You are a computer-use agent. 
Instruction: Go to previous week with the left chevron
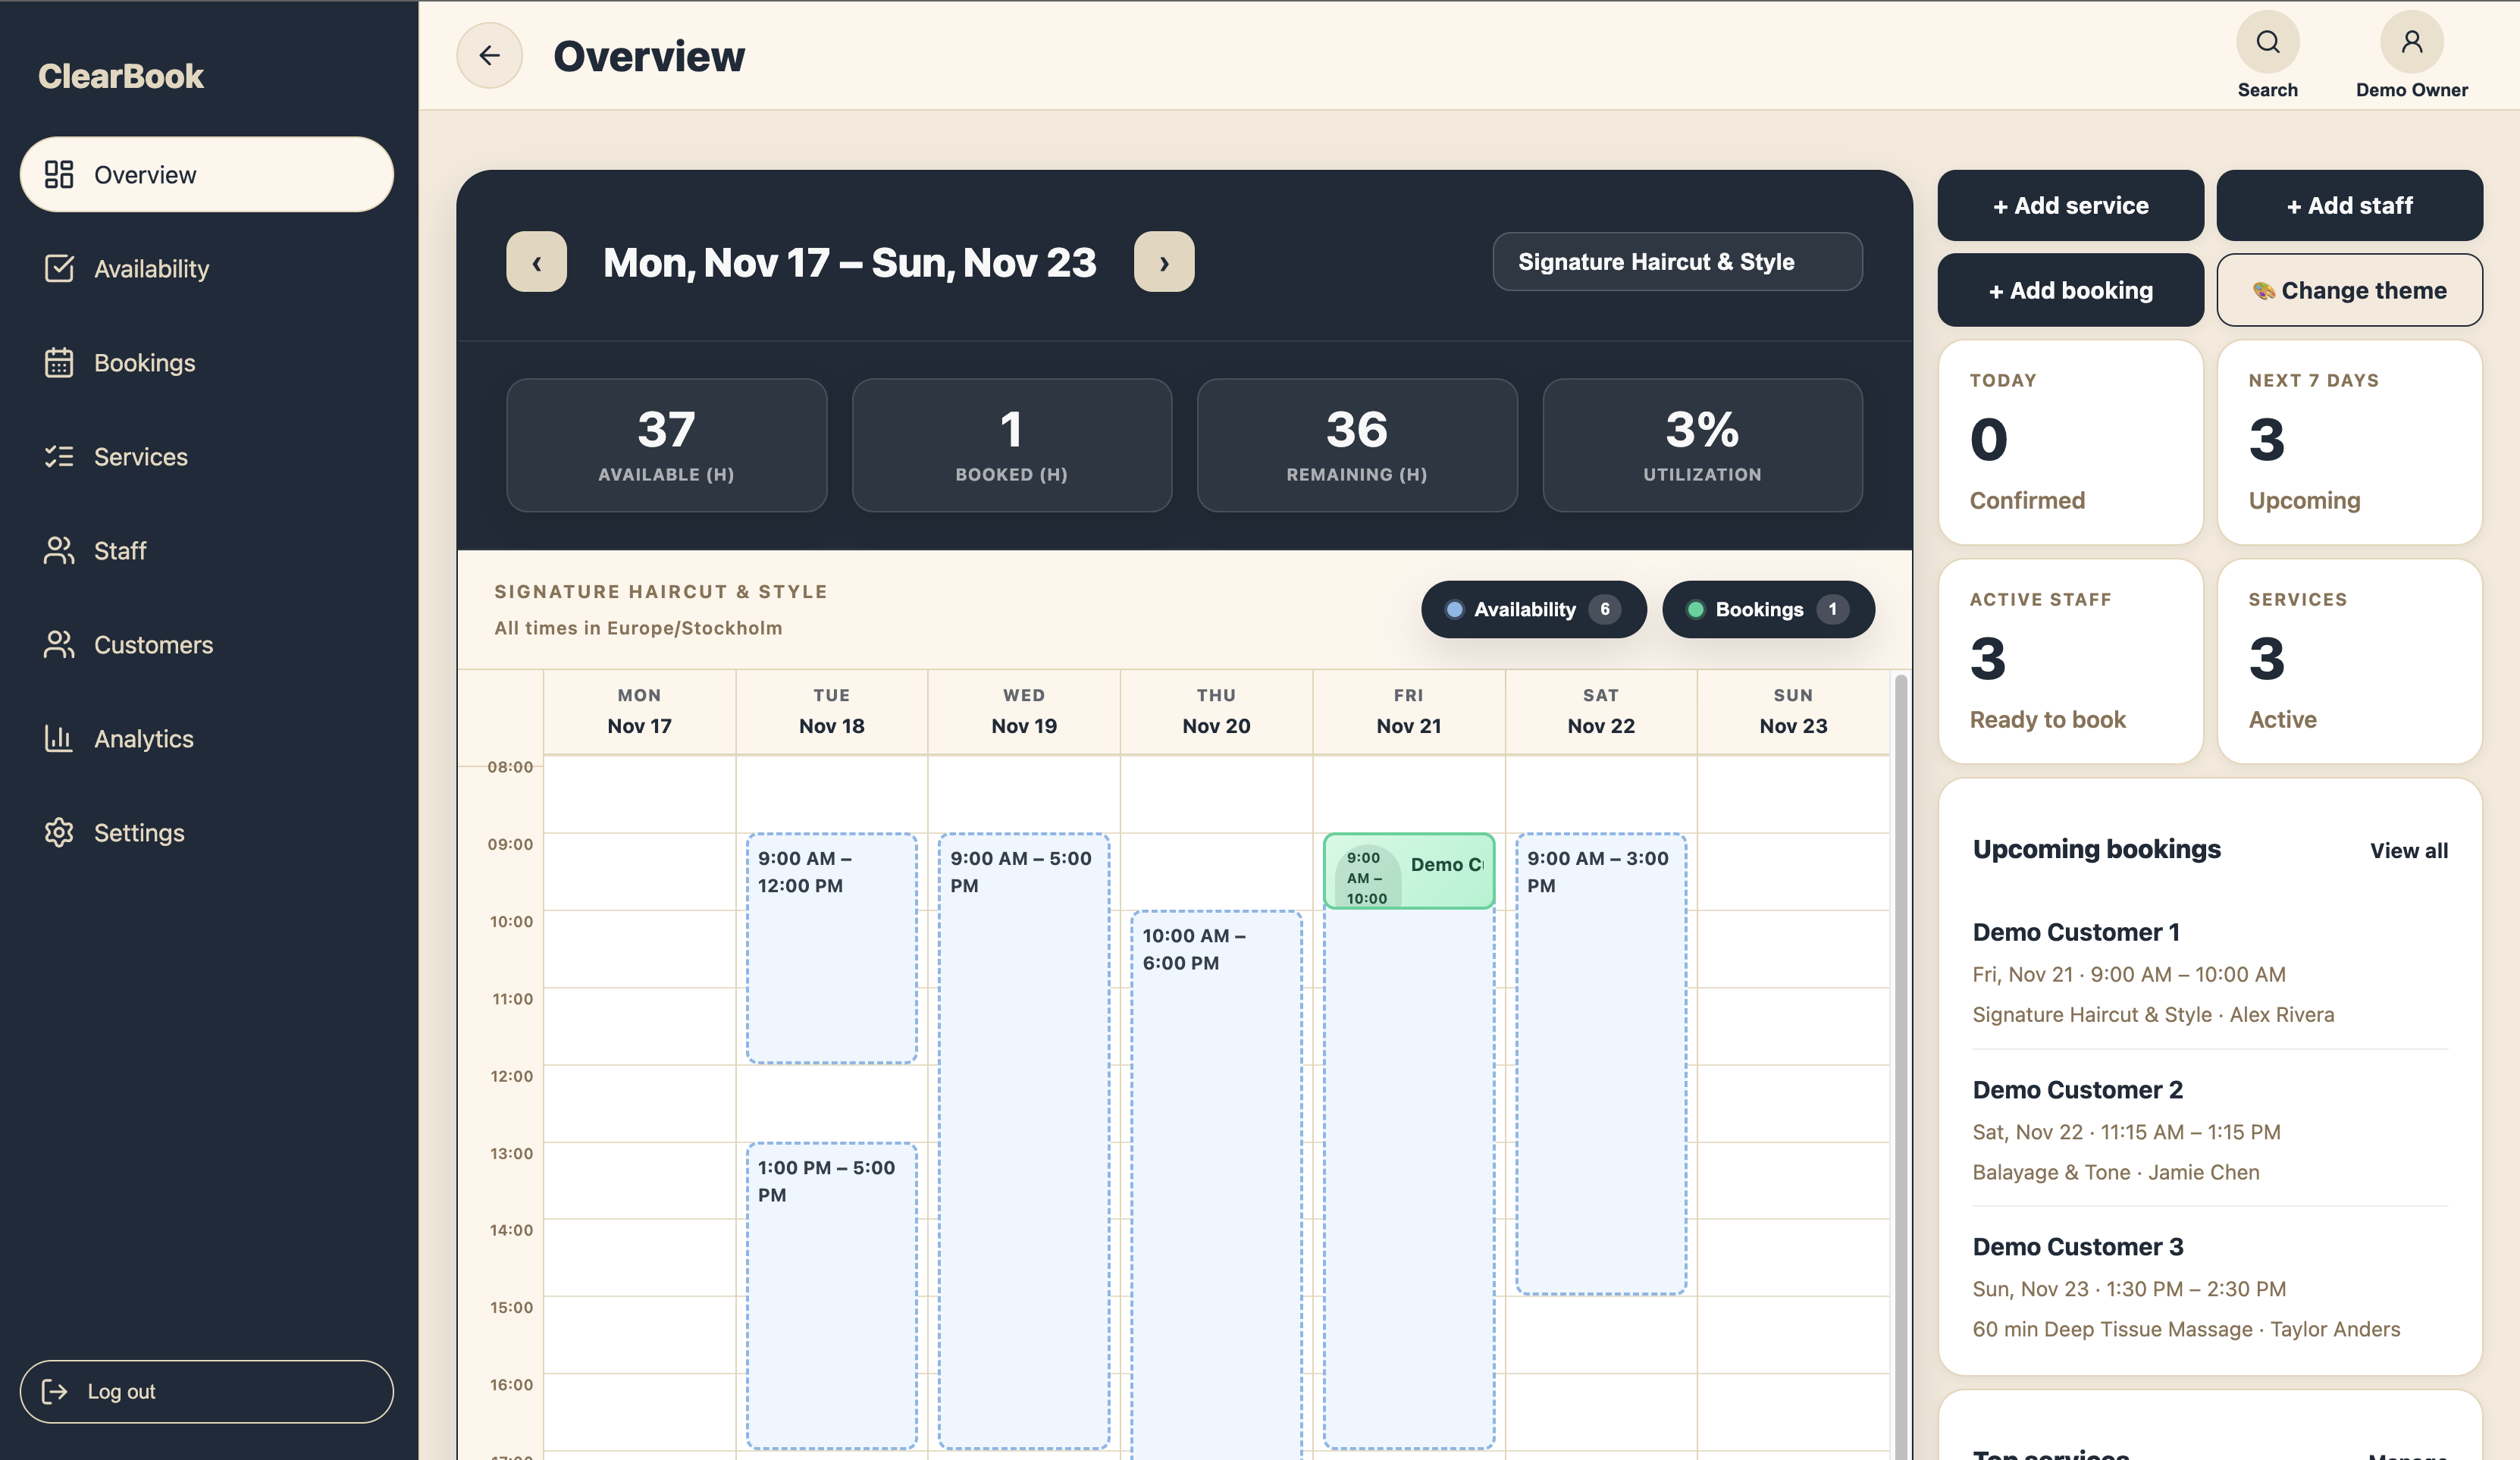[536, 262]
